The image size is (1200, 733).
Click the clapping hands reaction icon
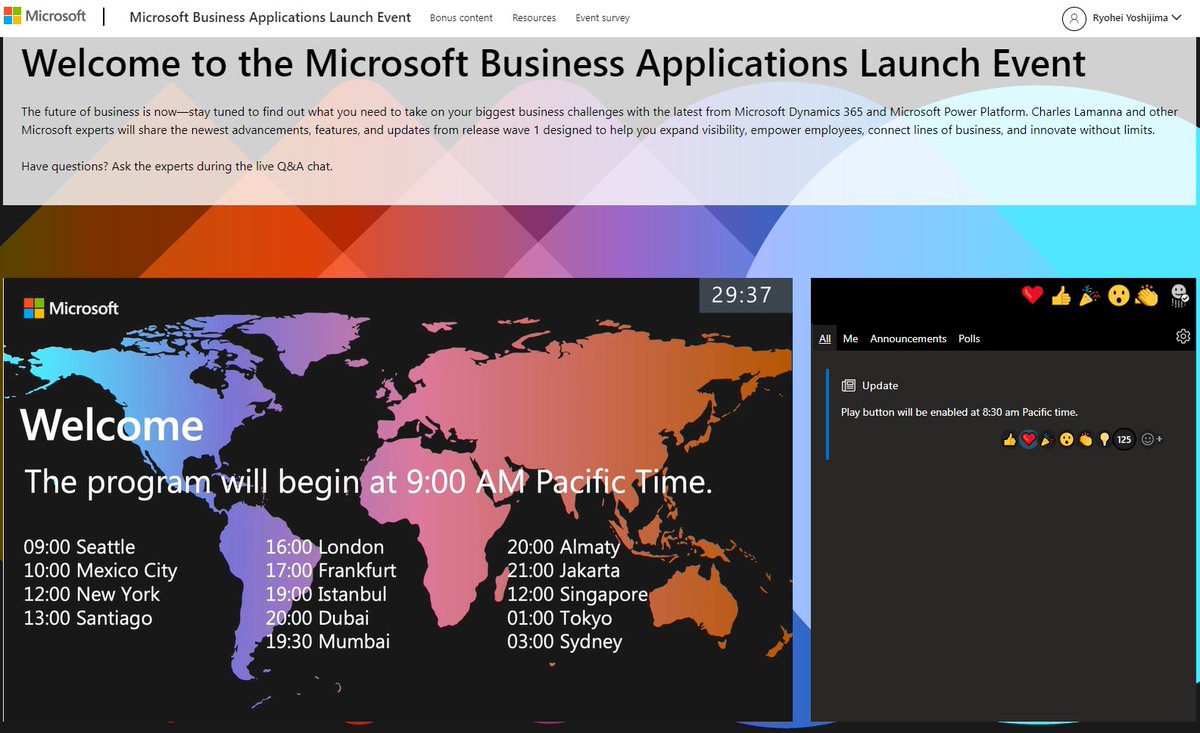click(1147, 296)
